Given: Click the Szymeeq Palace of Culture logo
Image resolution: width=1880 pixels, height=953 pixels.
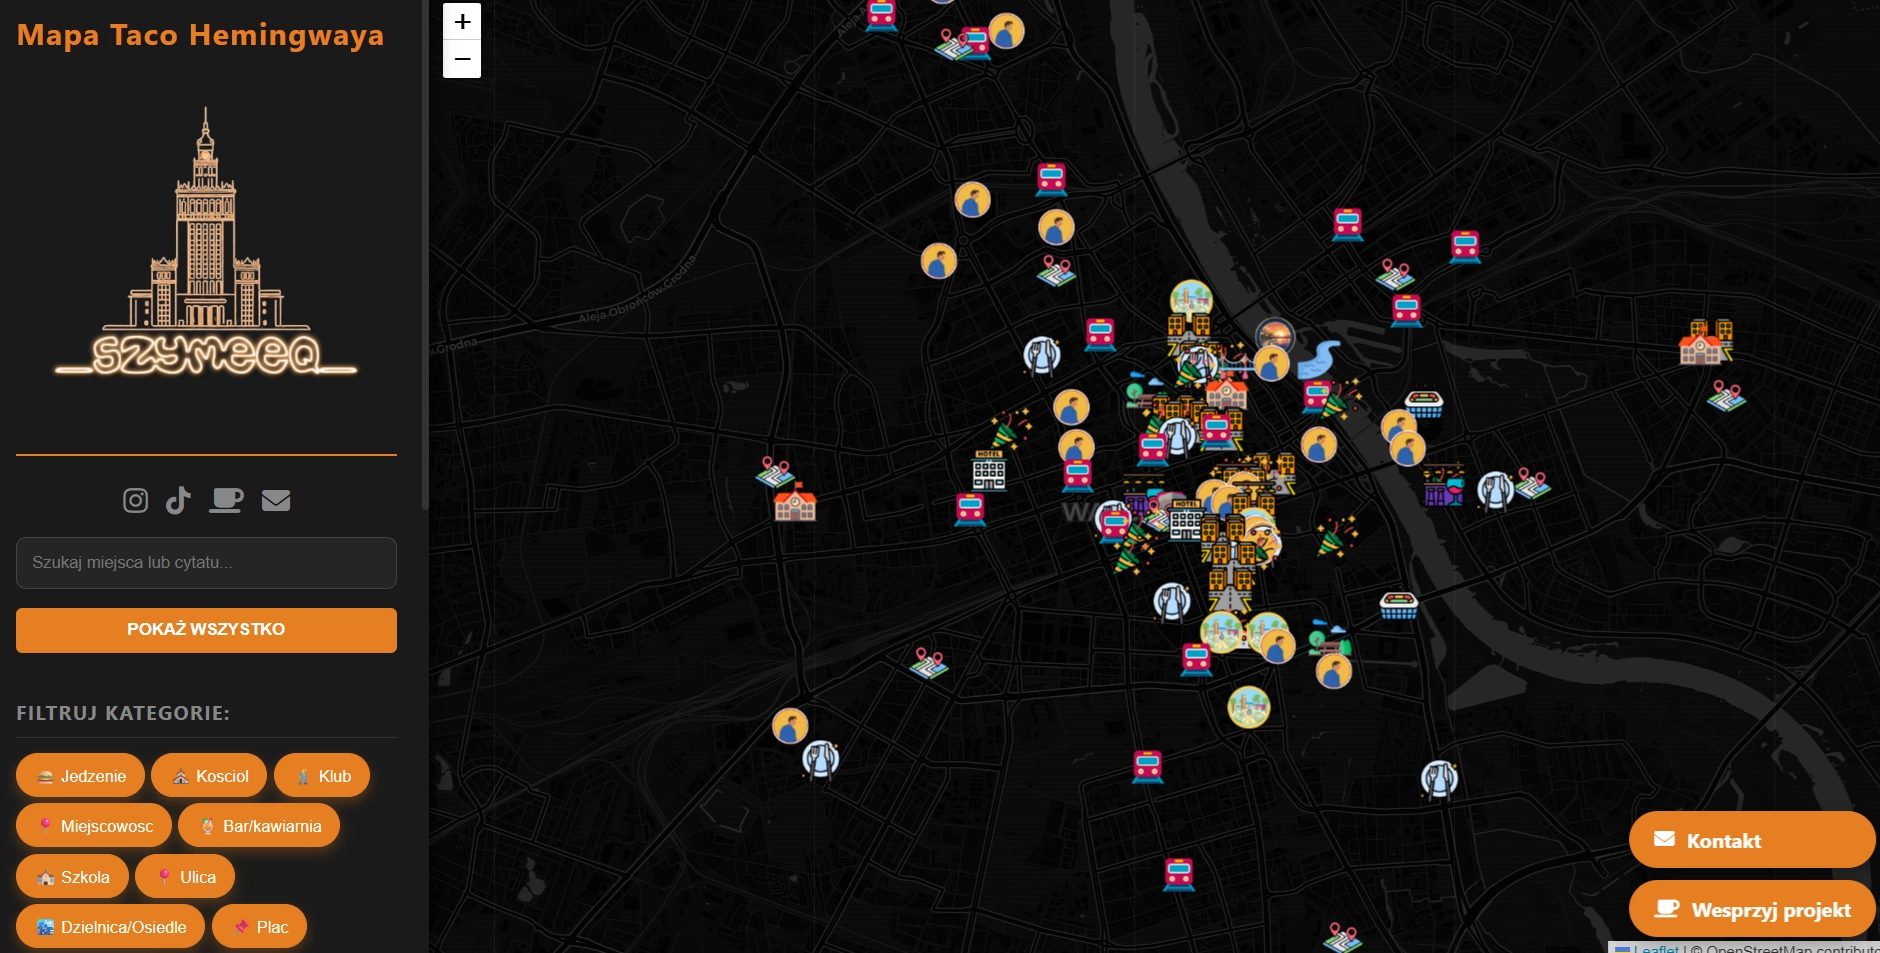Looking at the screenshot, I should [206, 245].
